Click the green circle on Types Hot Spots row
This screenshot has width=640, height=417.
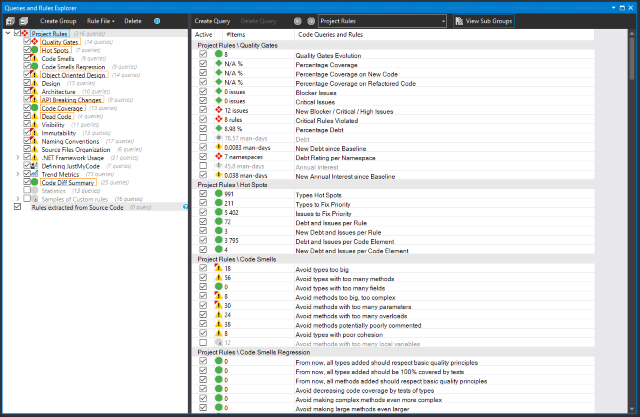pyautogui.click(x=219, y=194)
